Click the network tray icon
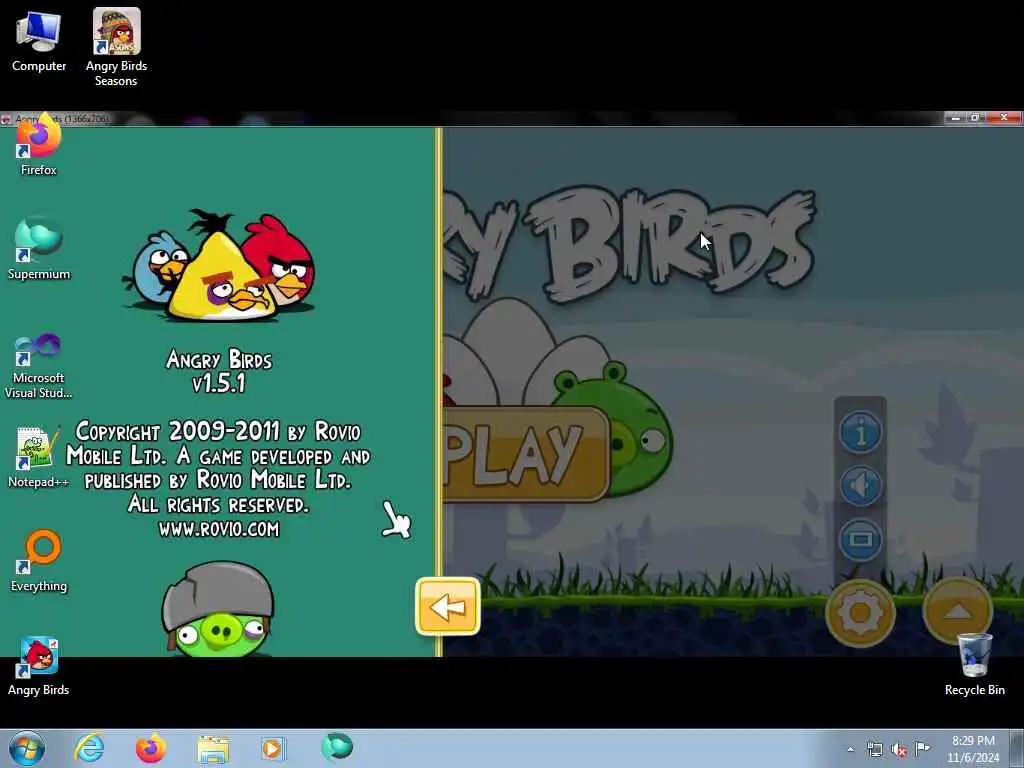Viewport: 1024px width, 768px height. [x=874, y=749]
